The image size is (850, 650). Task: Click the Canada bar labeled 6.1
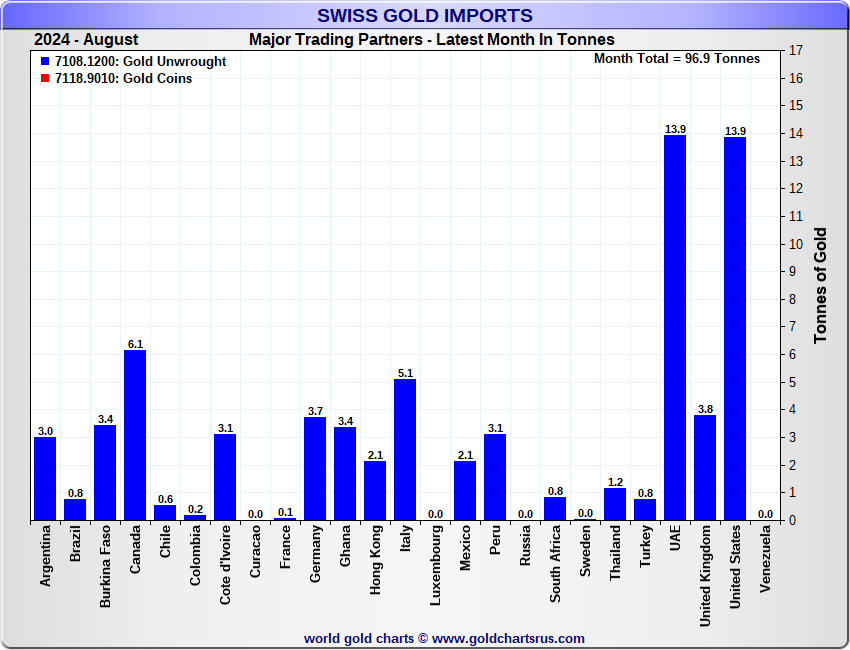pyautogui.click(x=135, y=435)
